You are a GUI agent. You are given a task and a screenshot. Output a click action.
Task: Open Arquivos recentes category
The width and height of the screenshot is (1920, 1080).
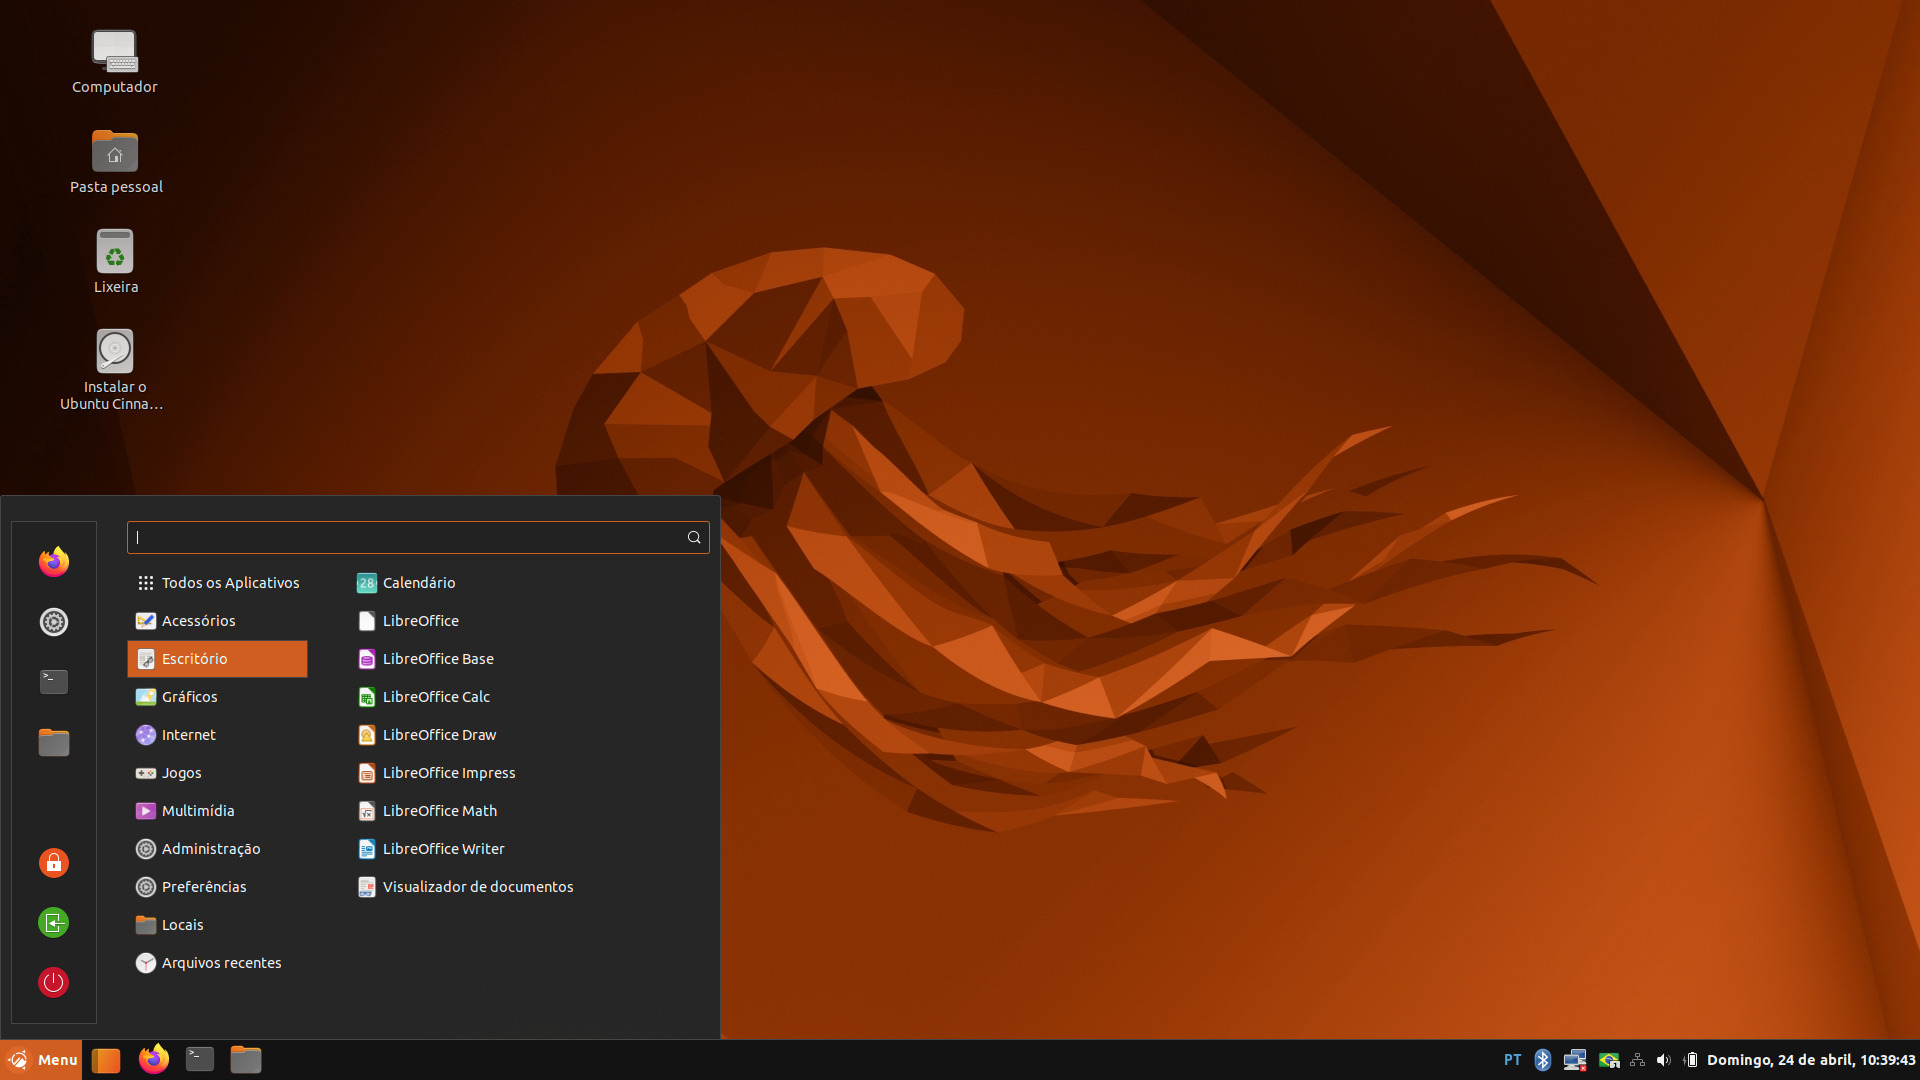(x=217, y=963)
